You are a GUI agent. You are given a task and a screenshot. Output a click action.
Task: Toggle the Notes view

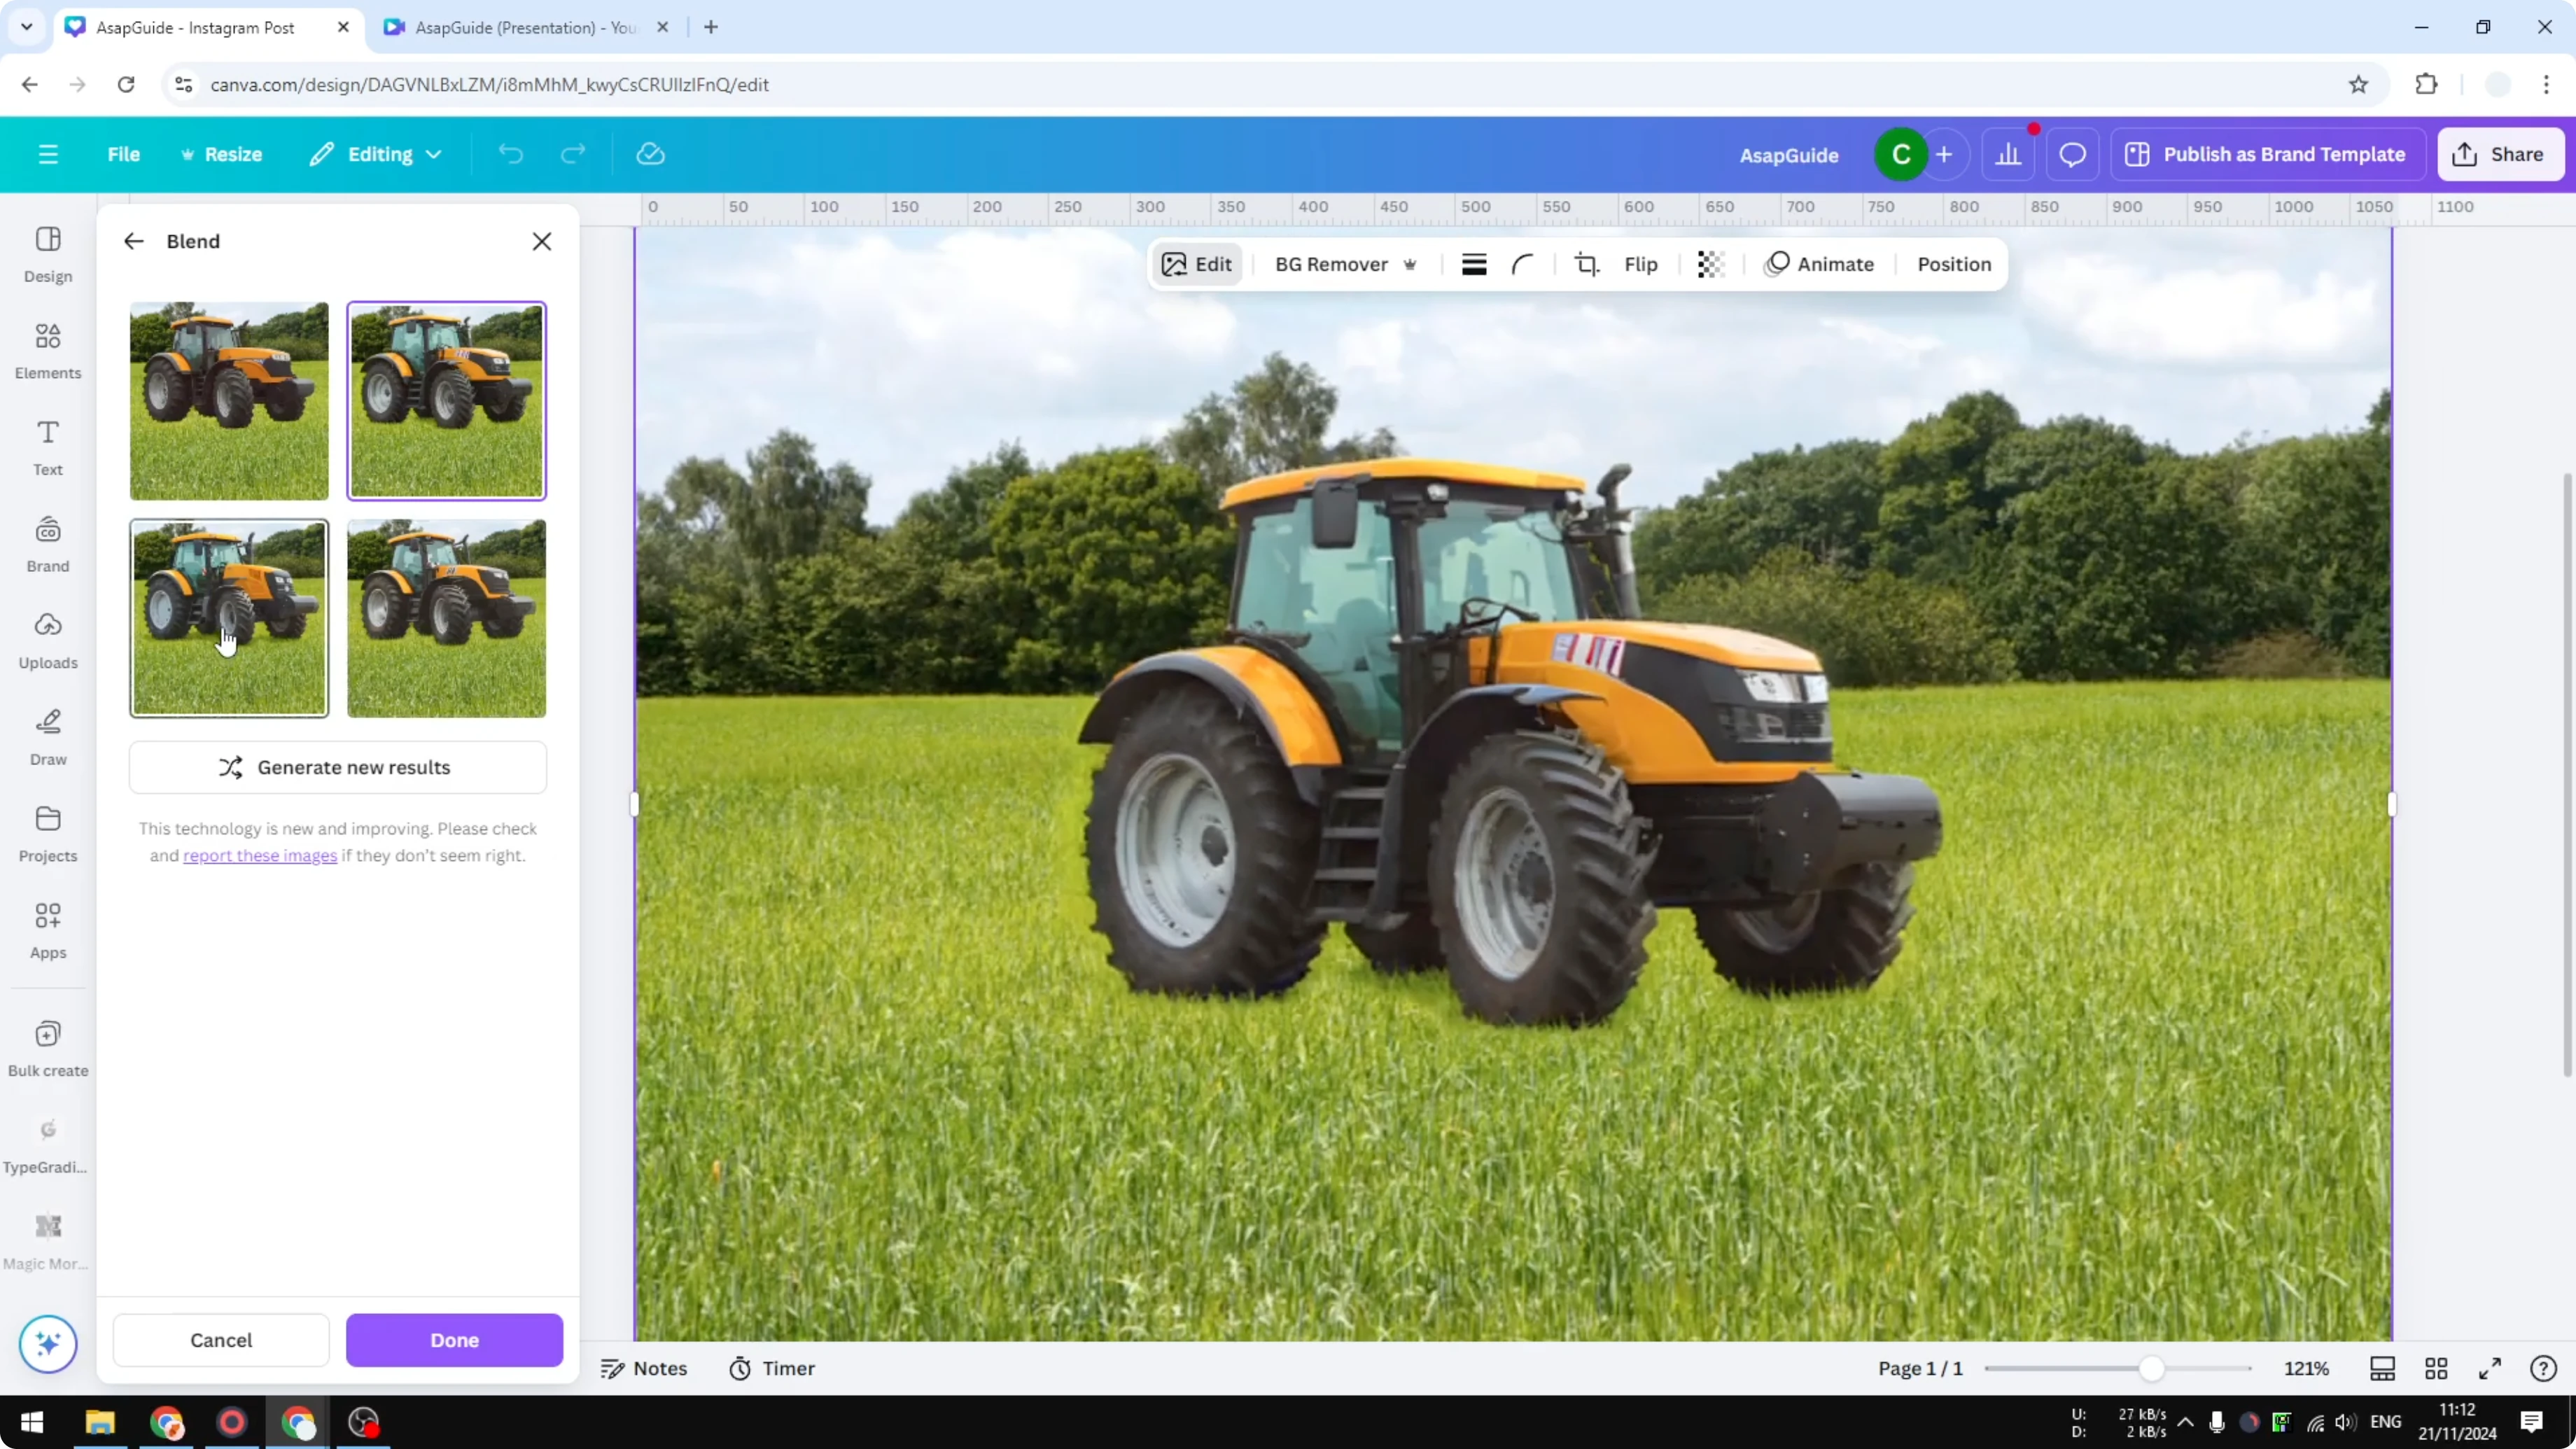643,1368
